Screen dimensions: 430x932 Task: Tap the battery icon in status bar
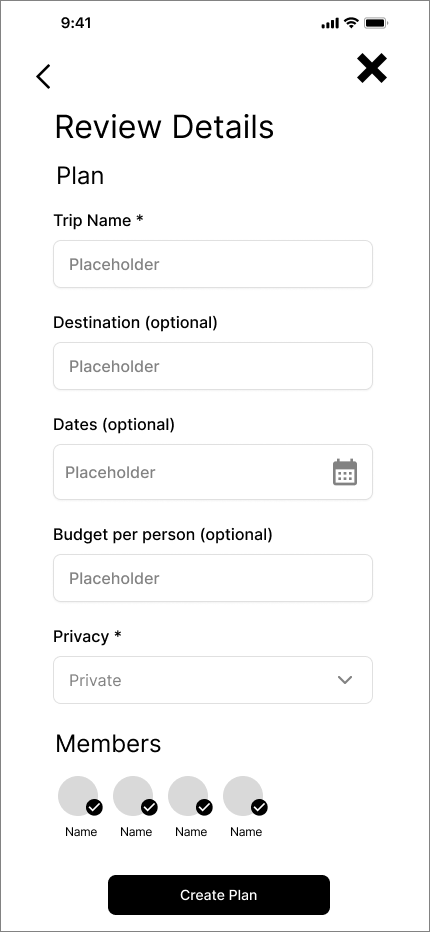click(376, 23)
